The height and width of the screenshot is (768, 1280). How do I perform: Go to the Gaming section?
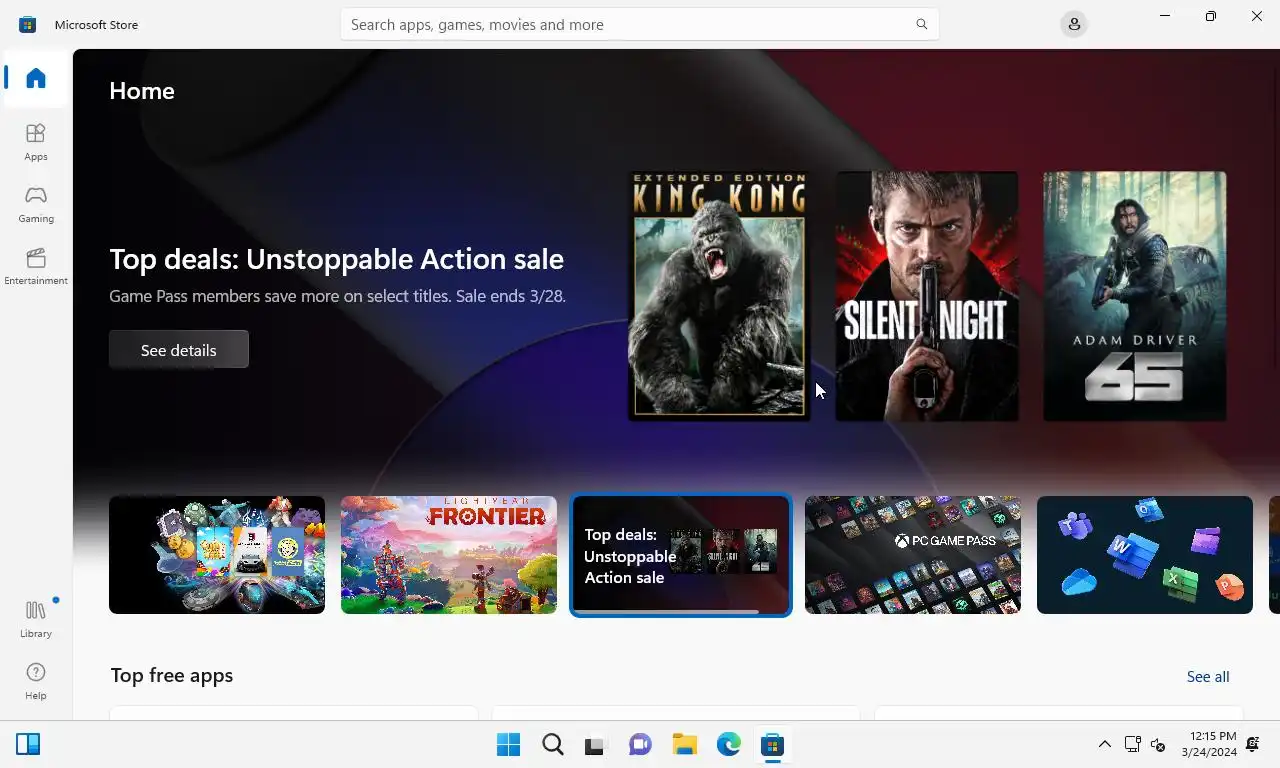click(36, 204)
